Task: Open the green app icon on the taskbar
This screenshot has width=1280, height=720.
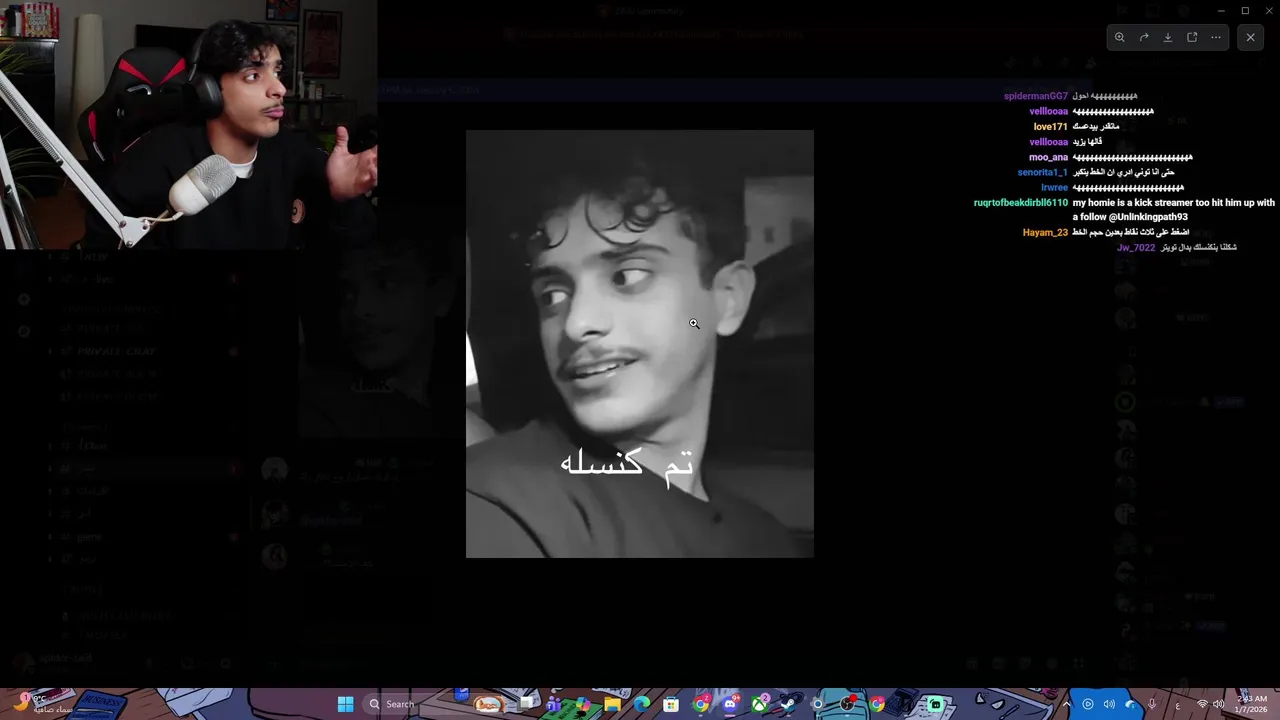Action: 935,704
